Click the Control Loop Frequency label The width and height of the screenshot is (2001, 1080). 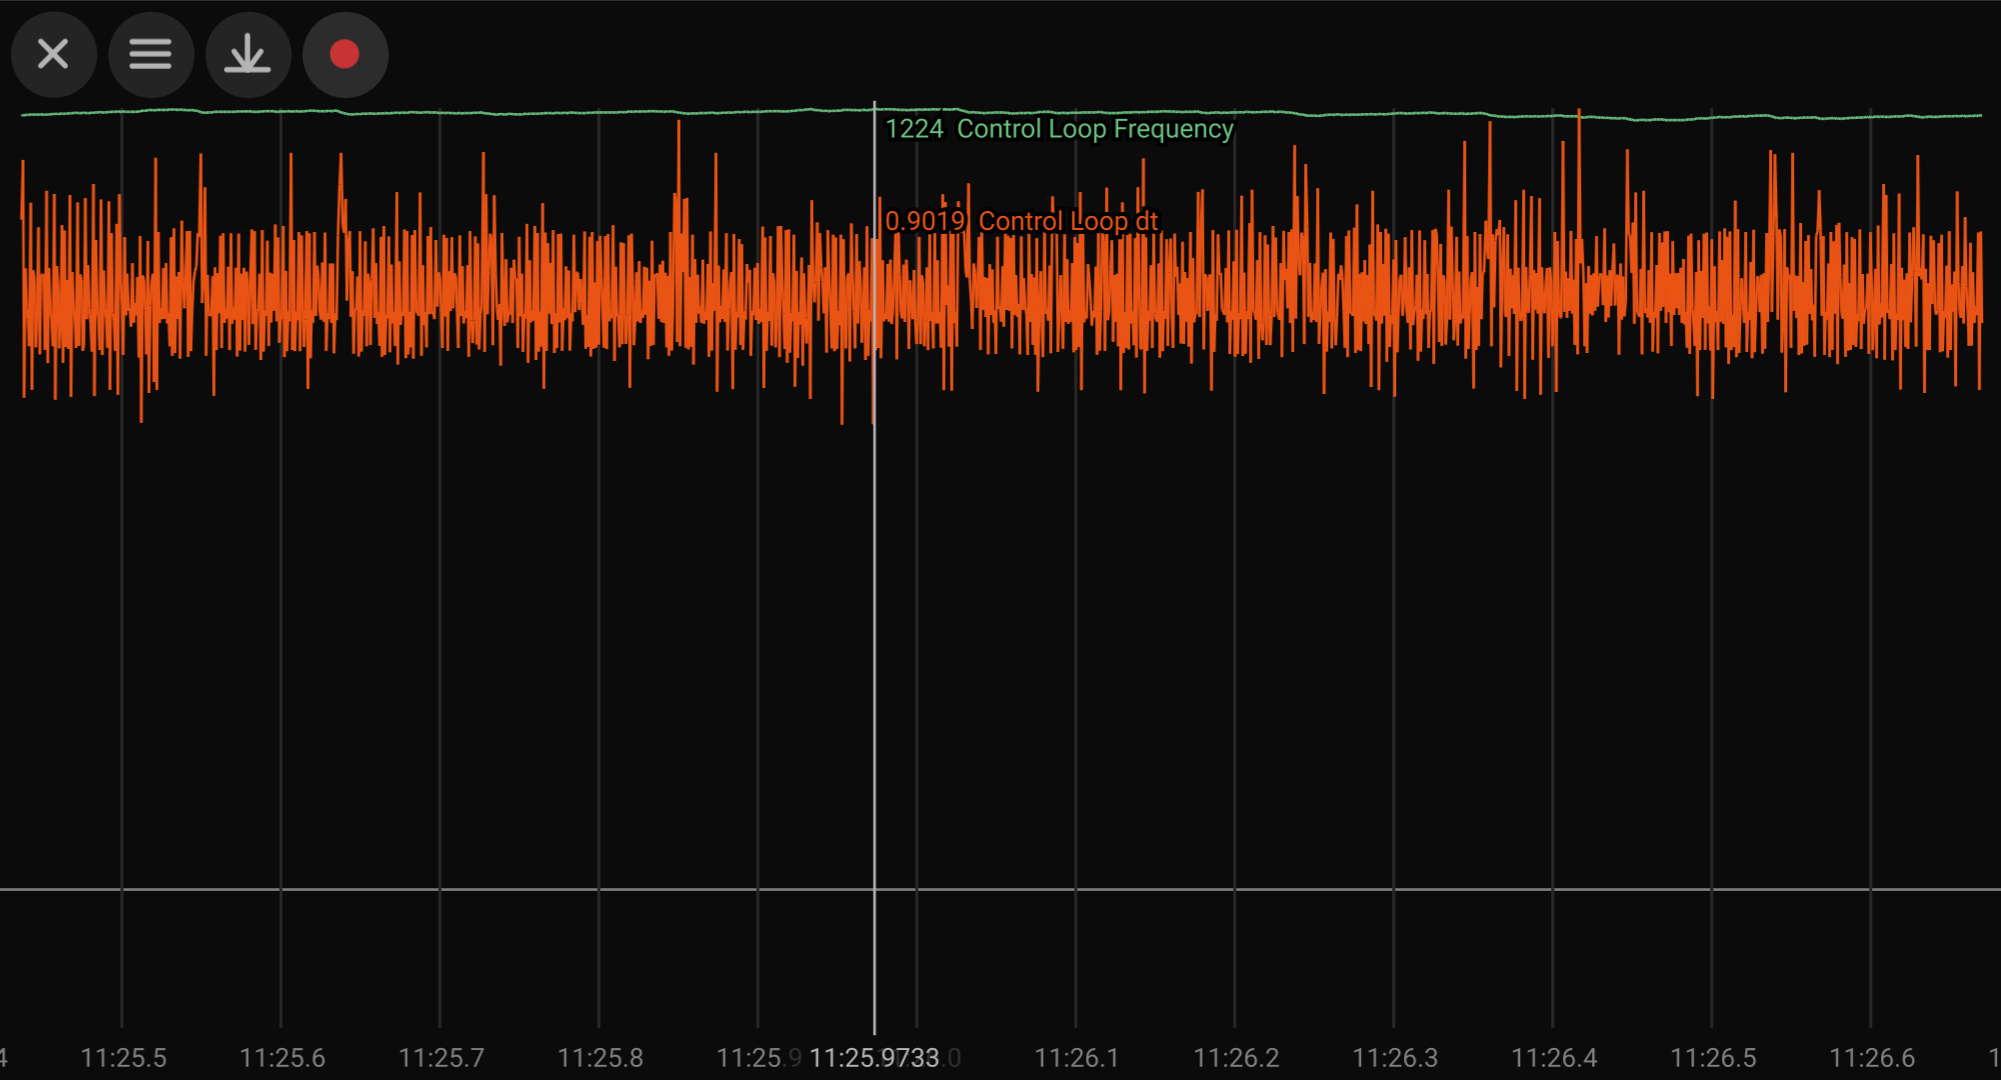[1095, 129]
